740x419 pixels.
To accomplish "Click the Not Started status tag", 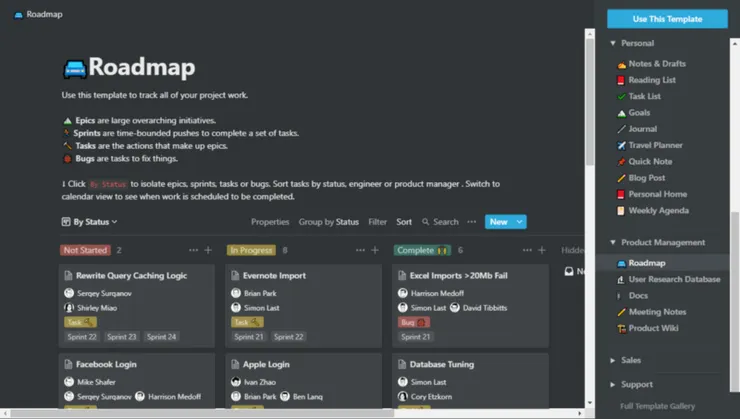I will [85, 250].
